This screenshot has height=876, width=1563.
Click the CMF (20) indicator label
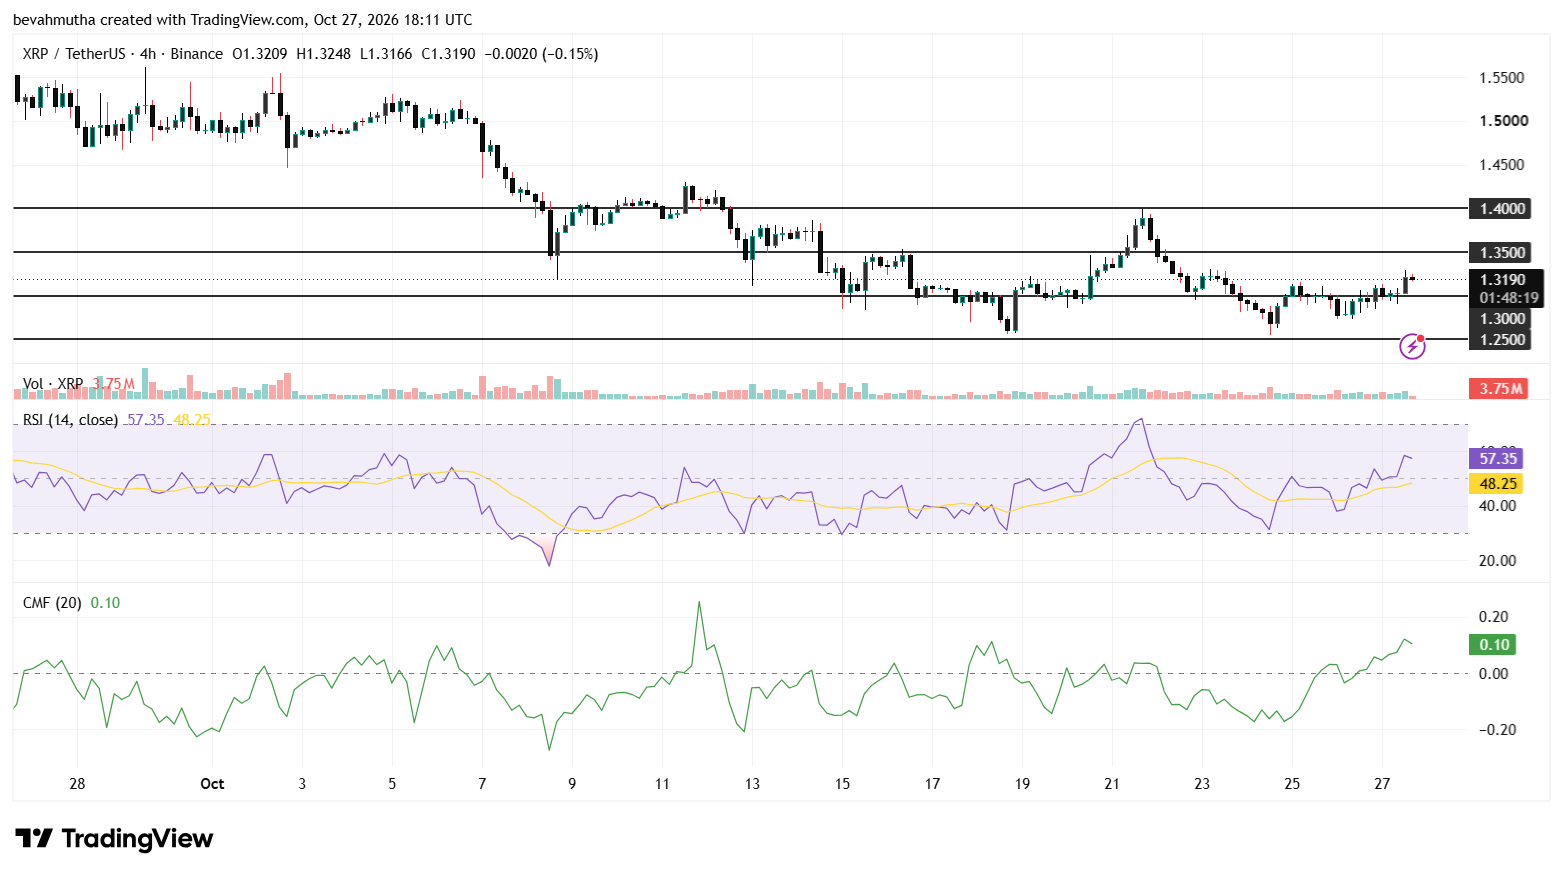[52, 603]
